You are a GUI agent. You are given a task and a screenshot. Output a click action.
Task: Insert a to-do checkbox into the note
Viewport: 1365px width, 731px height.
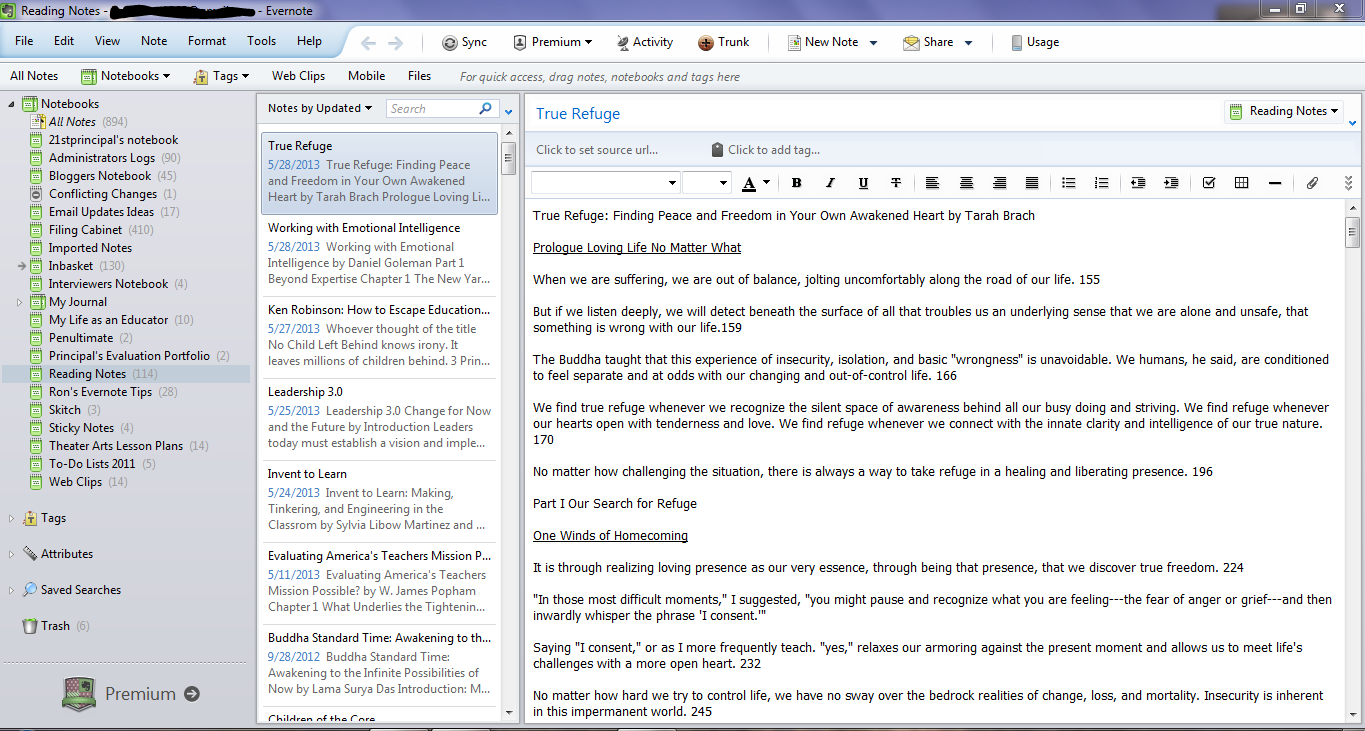tap(1208, 183)
